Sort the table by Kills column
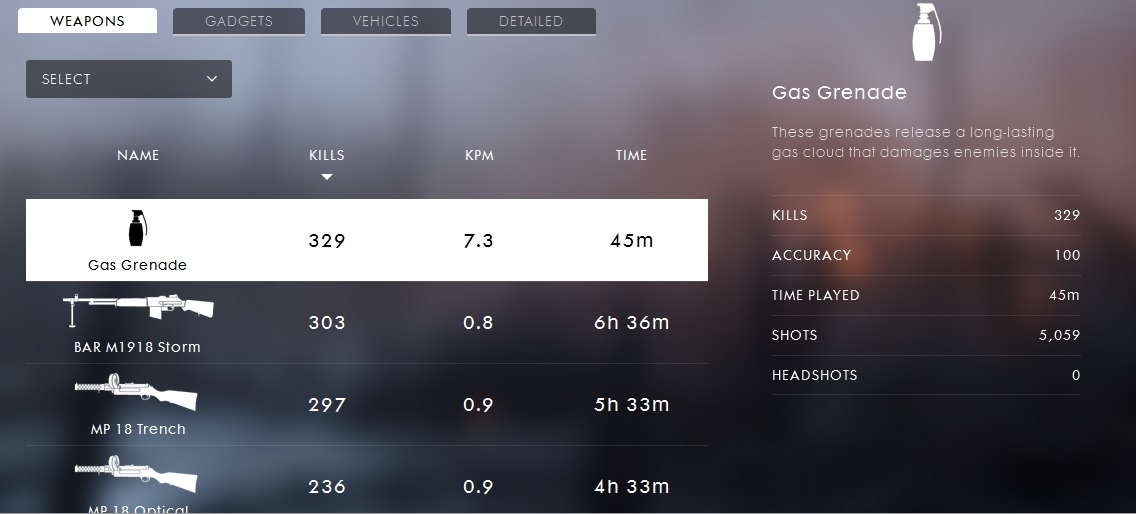Viewport: 1136px width, 514px height. point(326,155)
